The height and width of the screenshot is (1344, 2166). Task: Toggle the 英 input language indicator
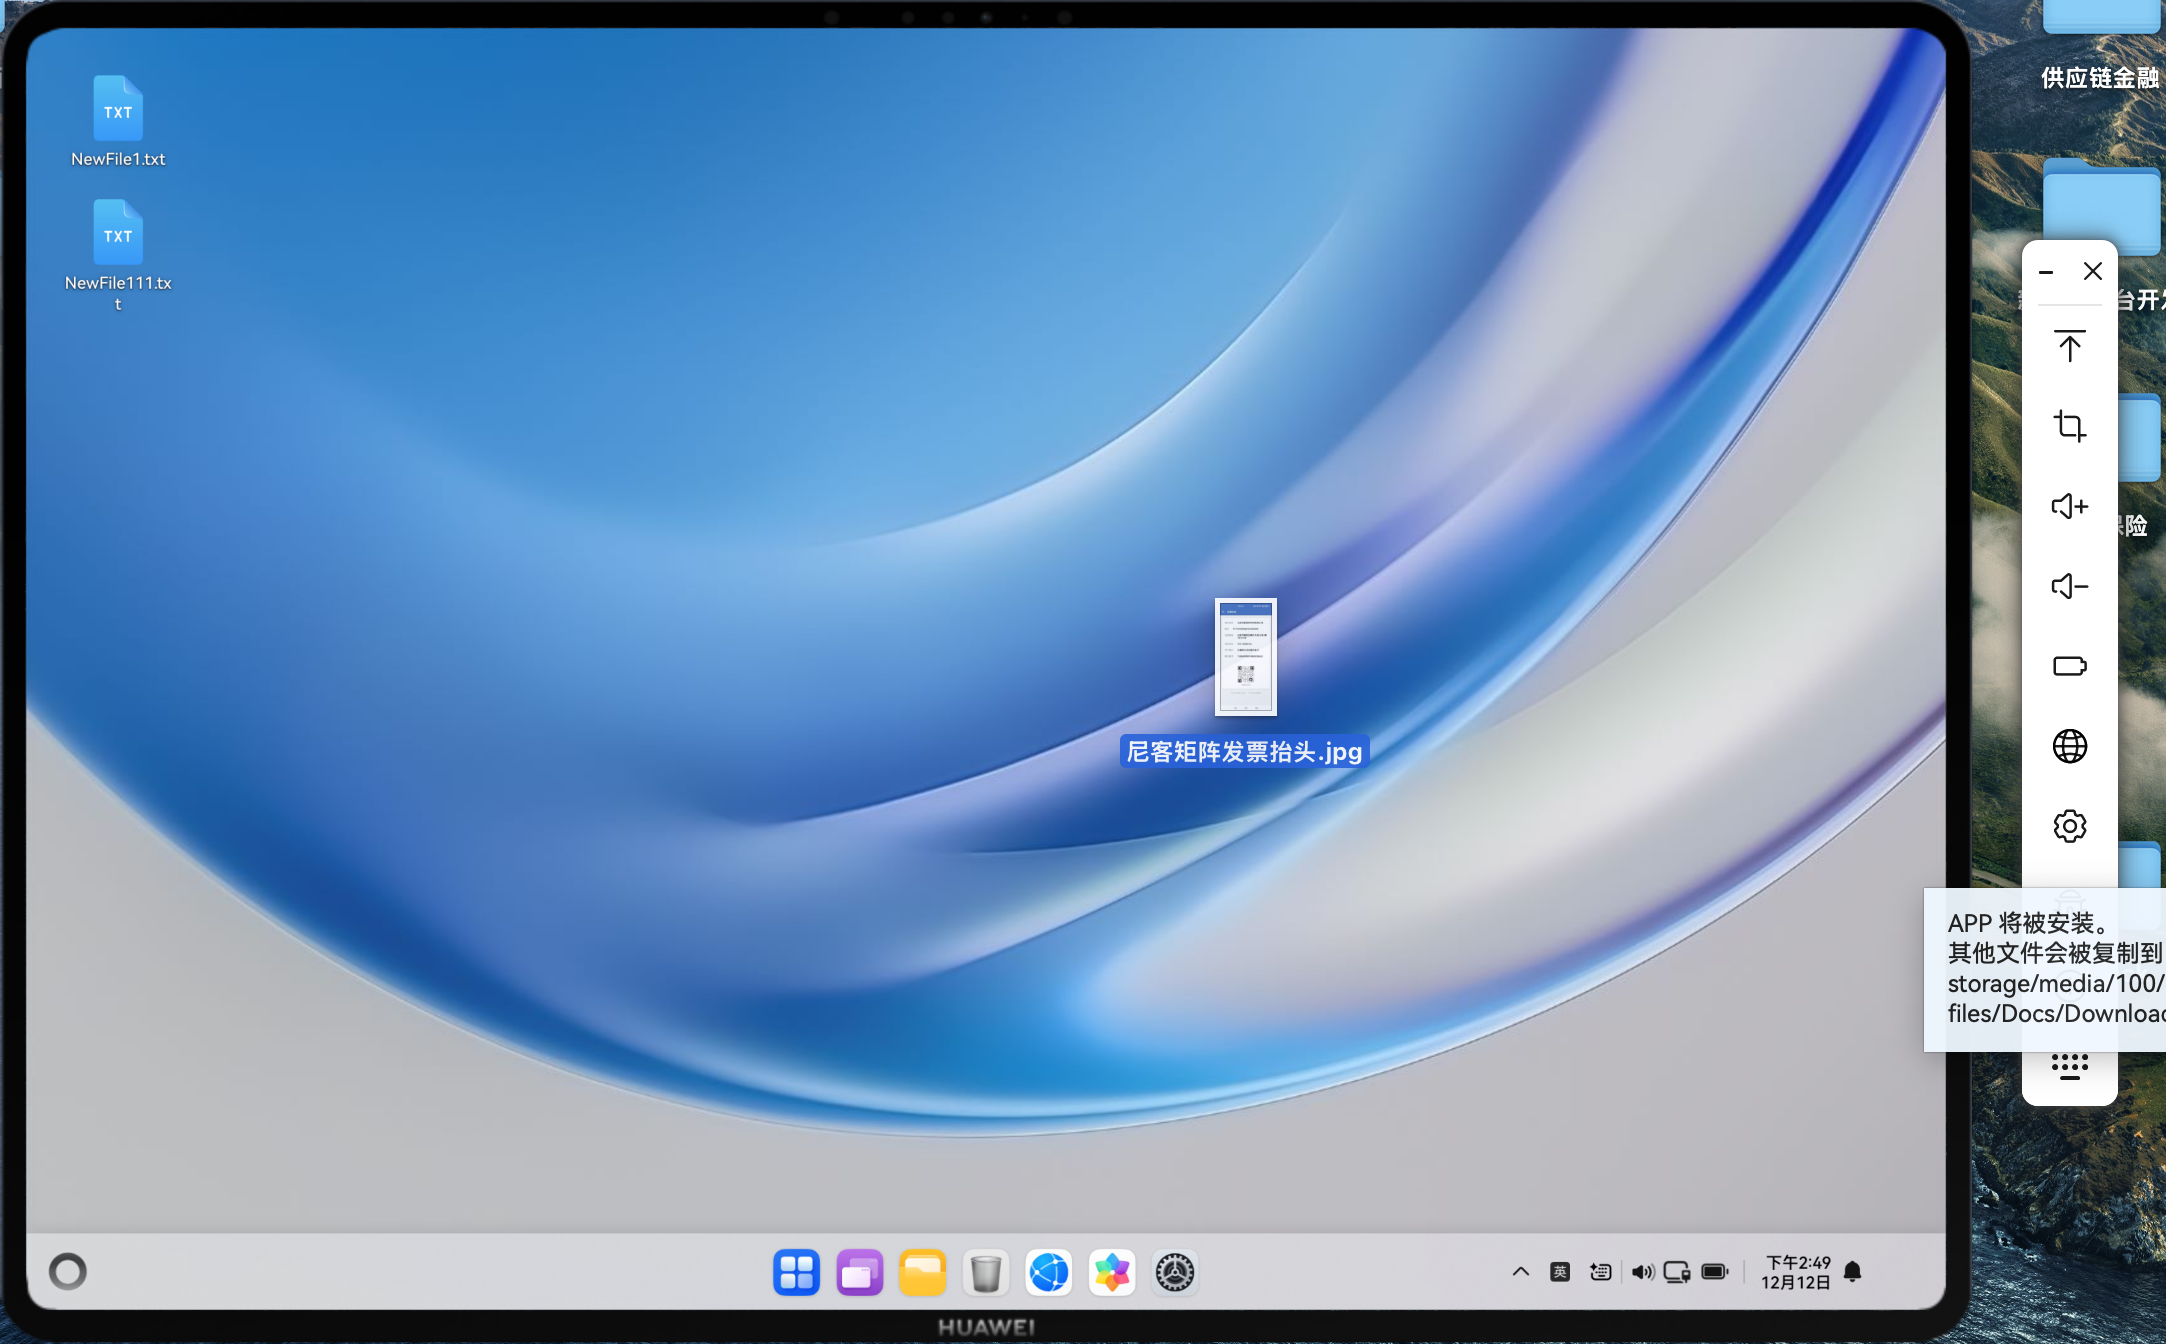(x=1559, y=1272)
